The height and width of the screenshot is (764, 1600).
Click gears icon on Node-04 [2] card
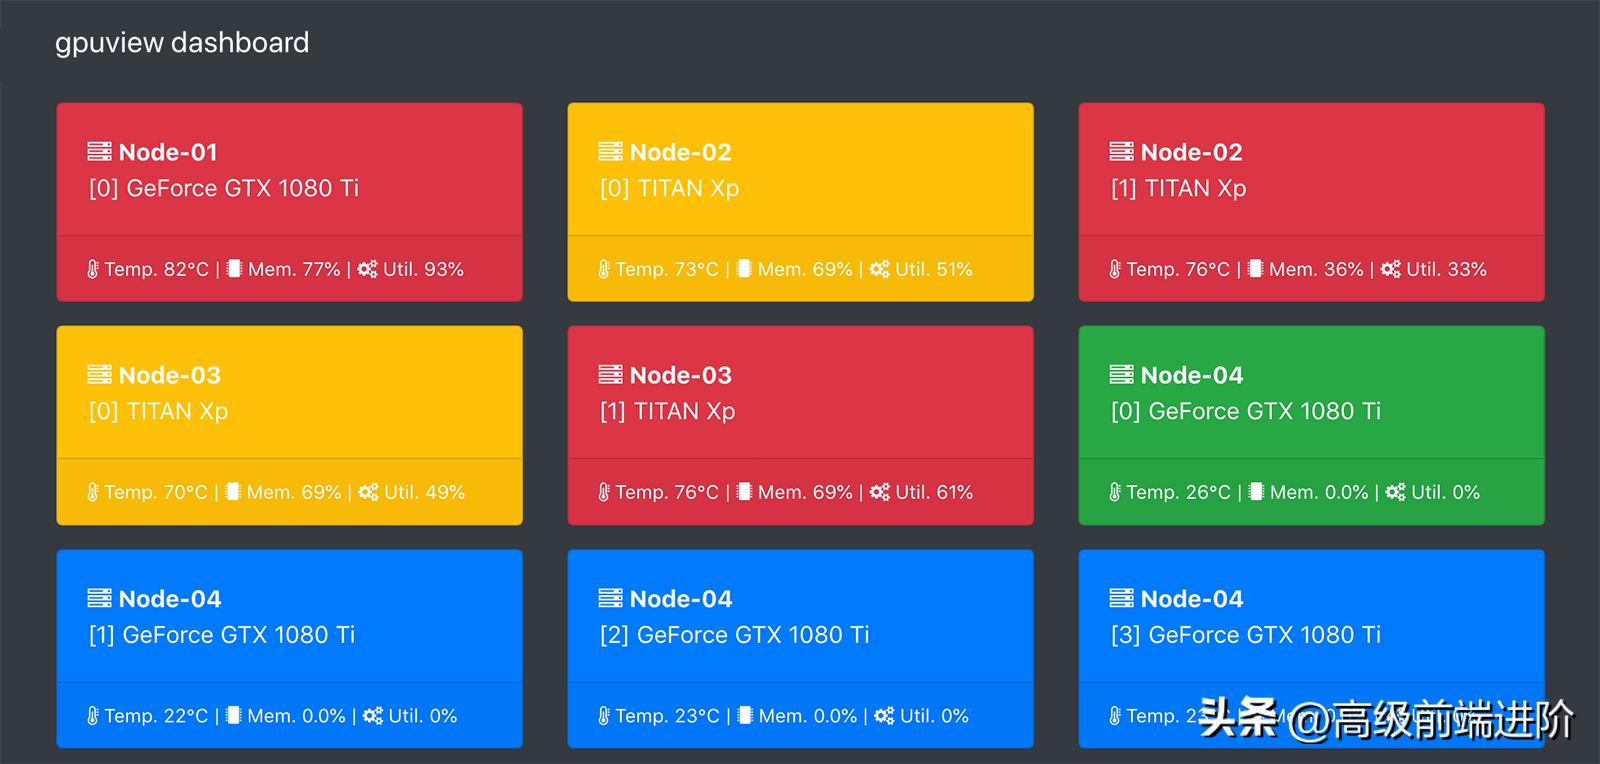(884, 716)
